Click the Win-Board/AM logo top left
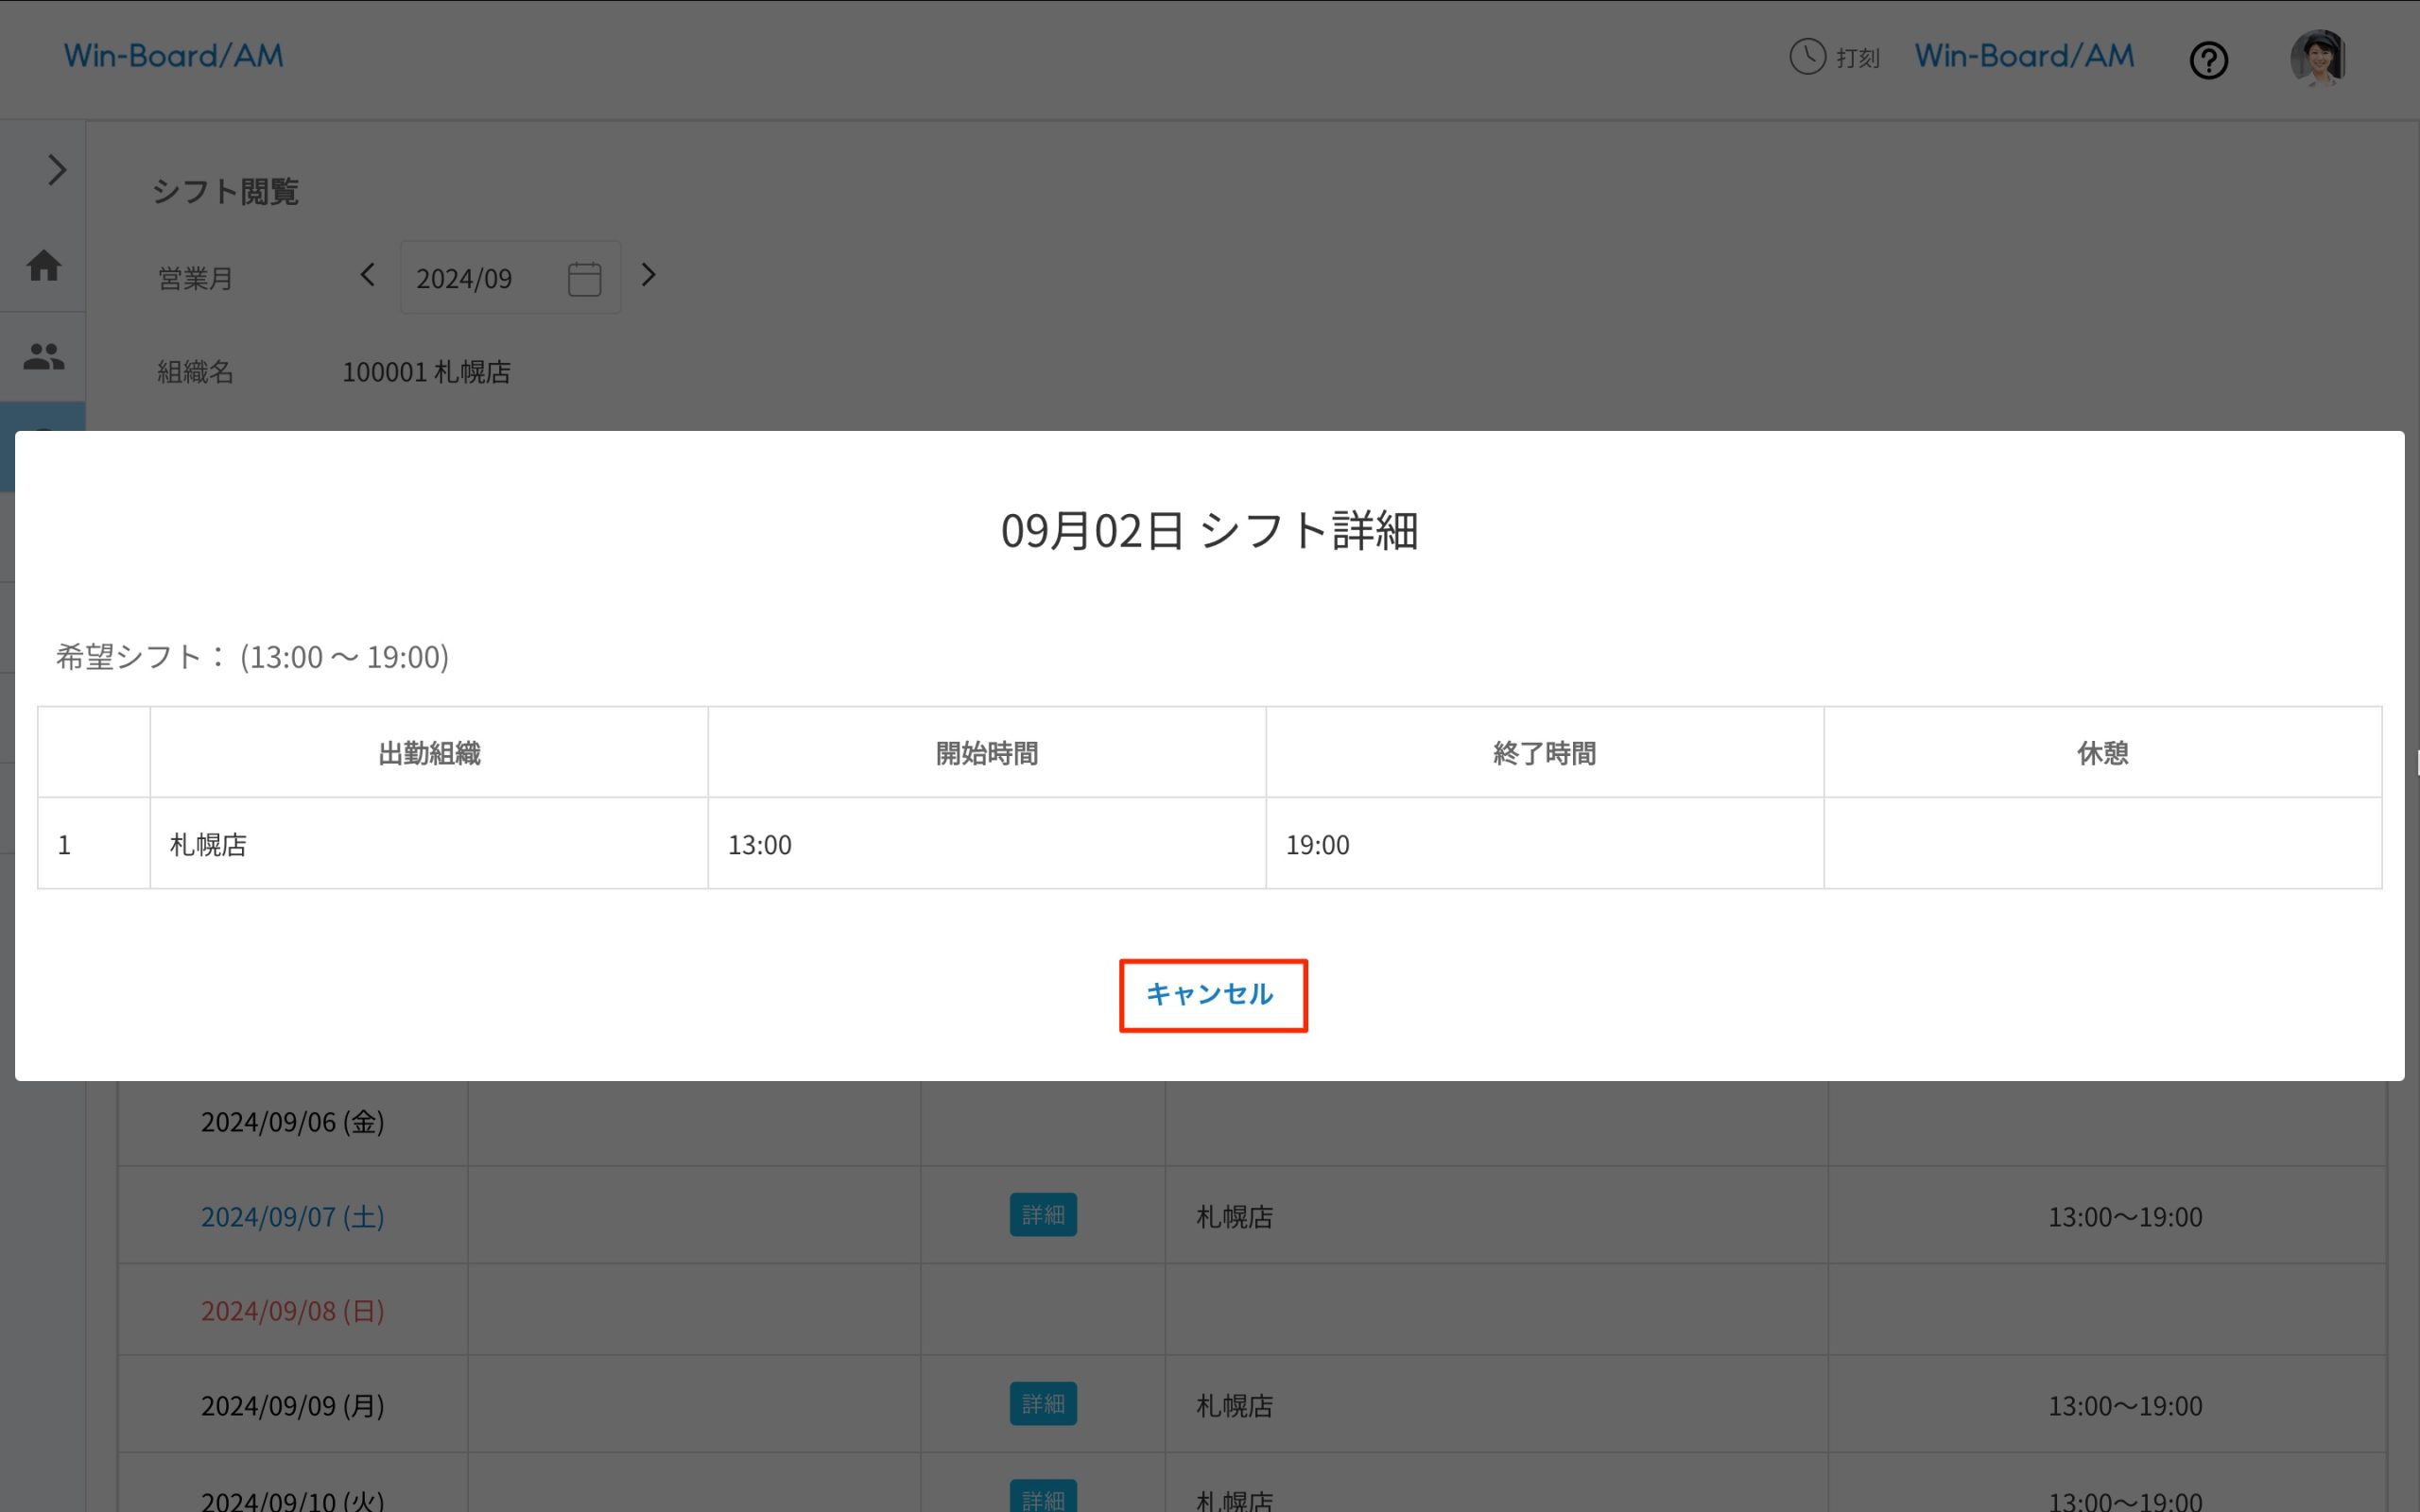This screenshot has width=2420, height=1512. tap(173, 55)
